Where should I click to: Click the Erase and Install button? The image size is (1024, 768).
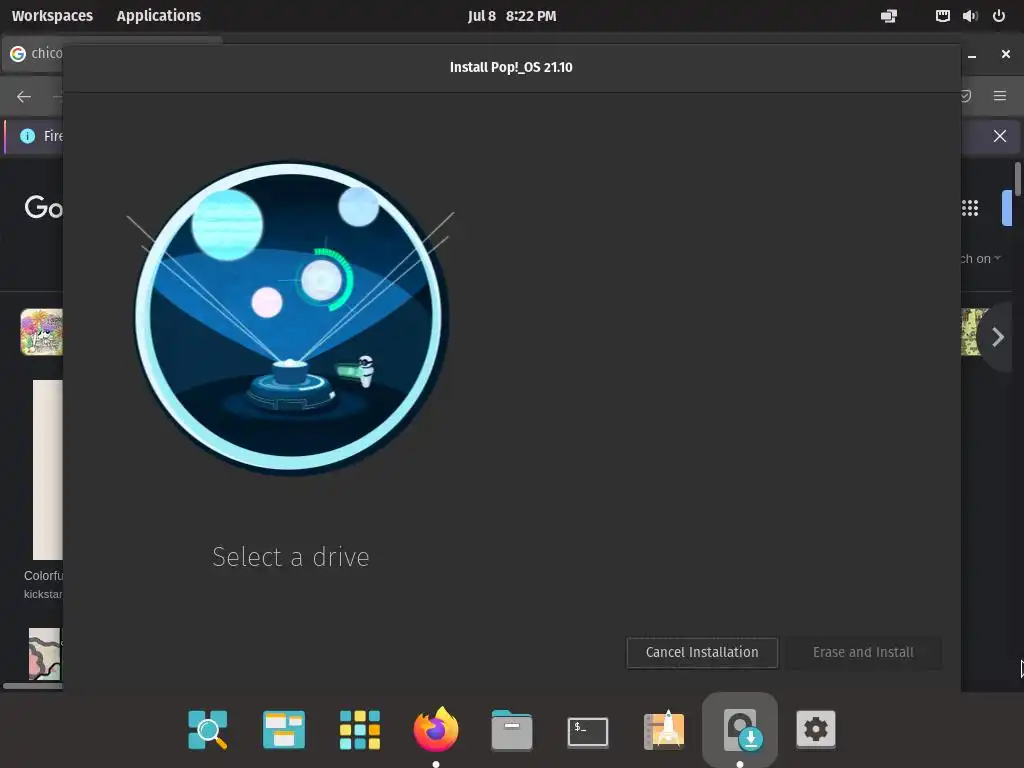point(863,652)
